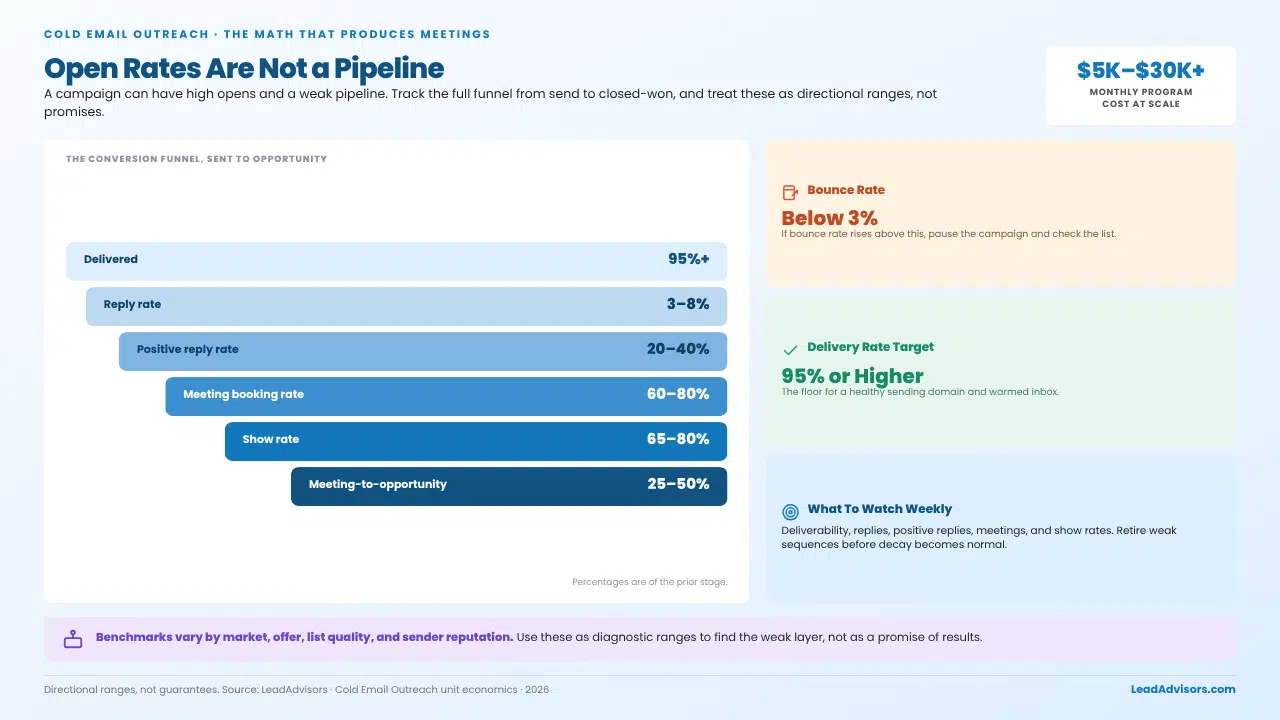
Task: Click the What To Watch Weekly target icon
Action: (790, 511)
